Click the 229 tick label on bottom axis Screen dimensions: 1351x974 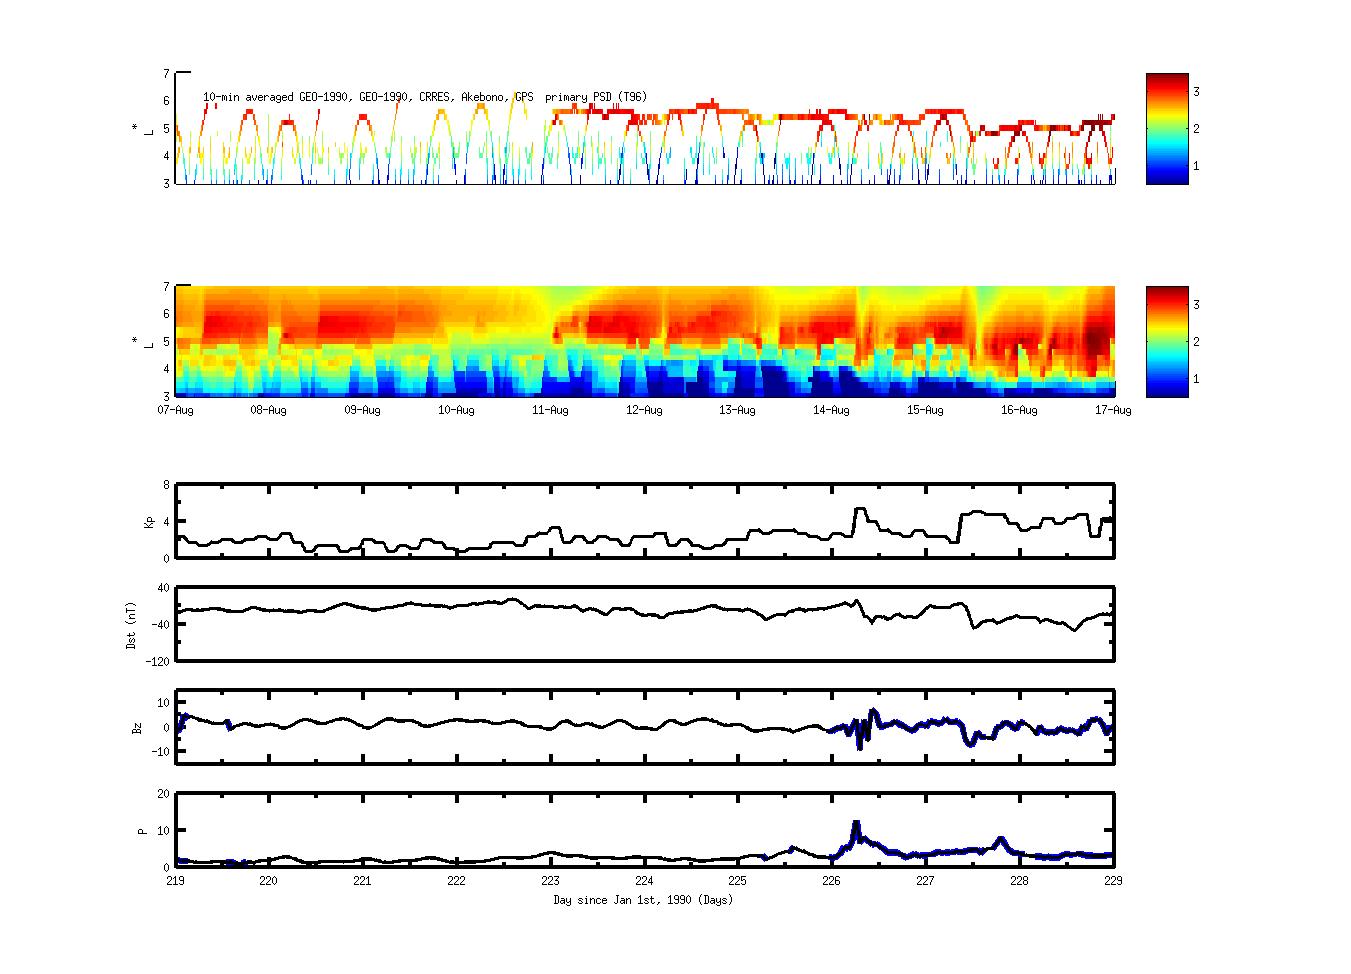pos(1112,881)
